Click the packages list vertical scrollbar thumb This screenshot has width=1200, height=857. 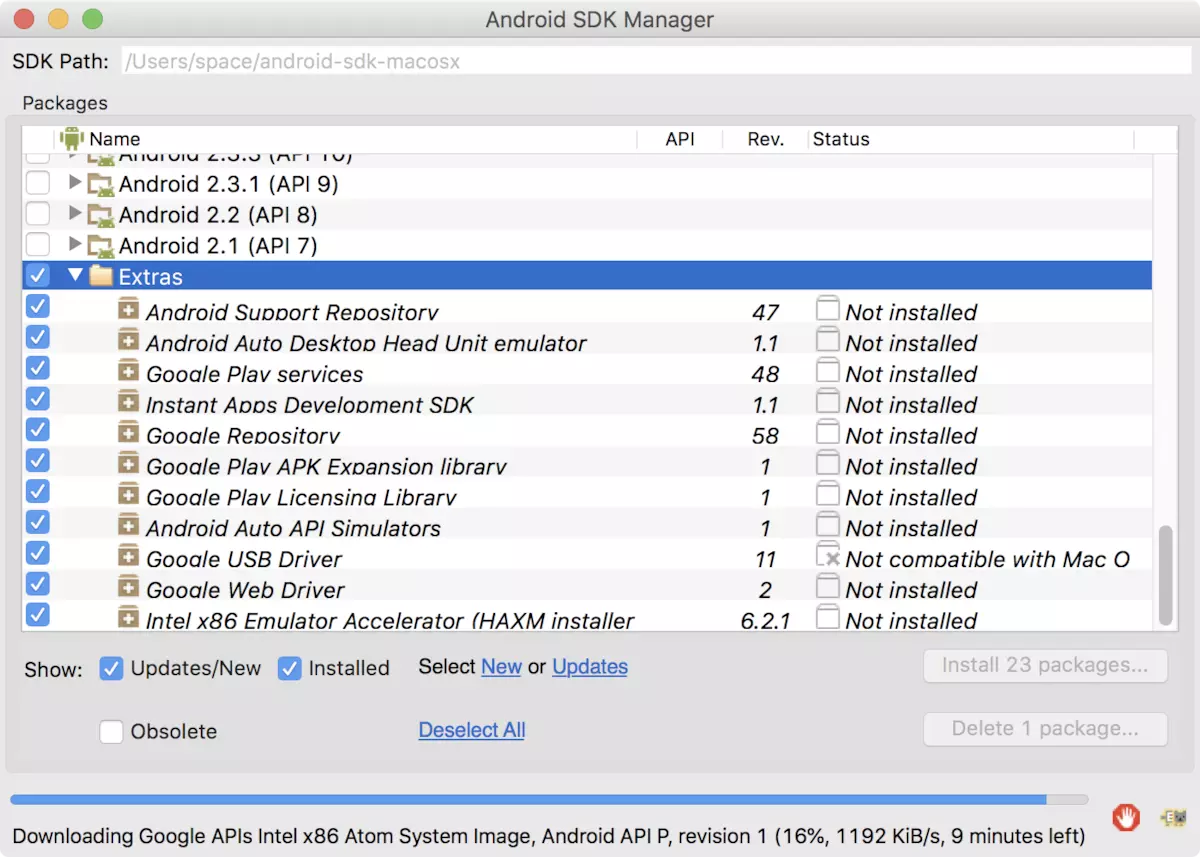[x=1165, y=575]
